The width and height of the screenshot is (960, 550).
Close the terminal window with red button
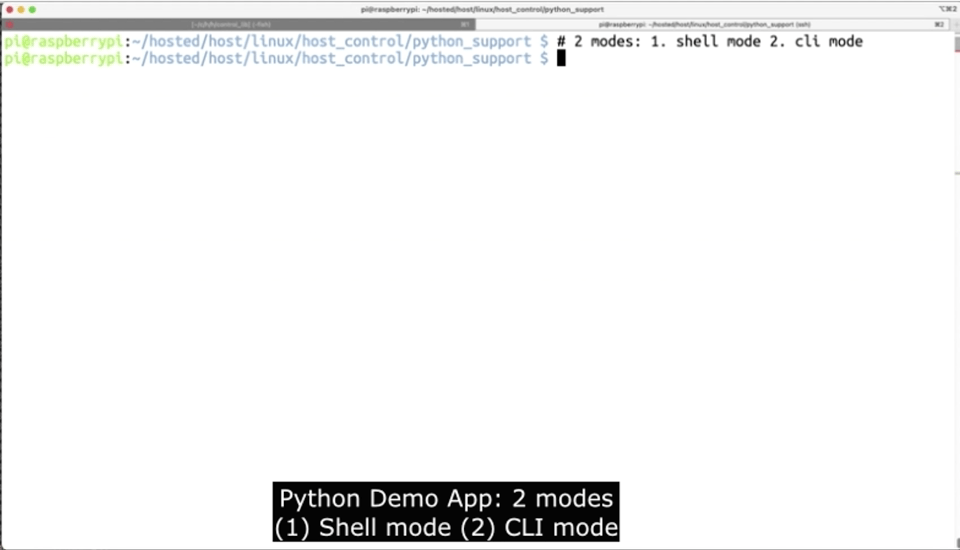pos(8,9)
